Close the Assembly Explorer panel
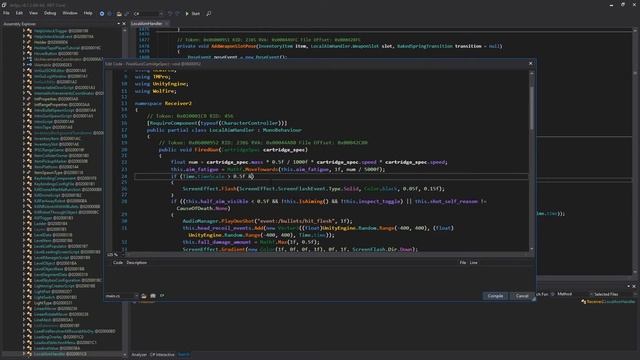This screenshot has width=640, height=360. coord(124,24)
